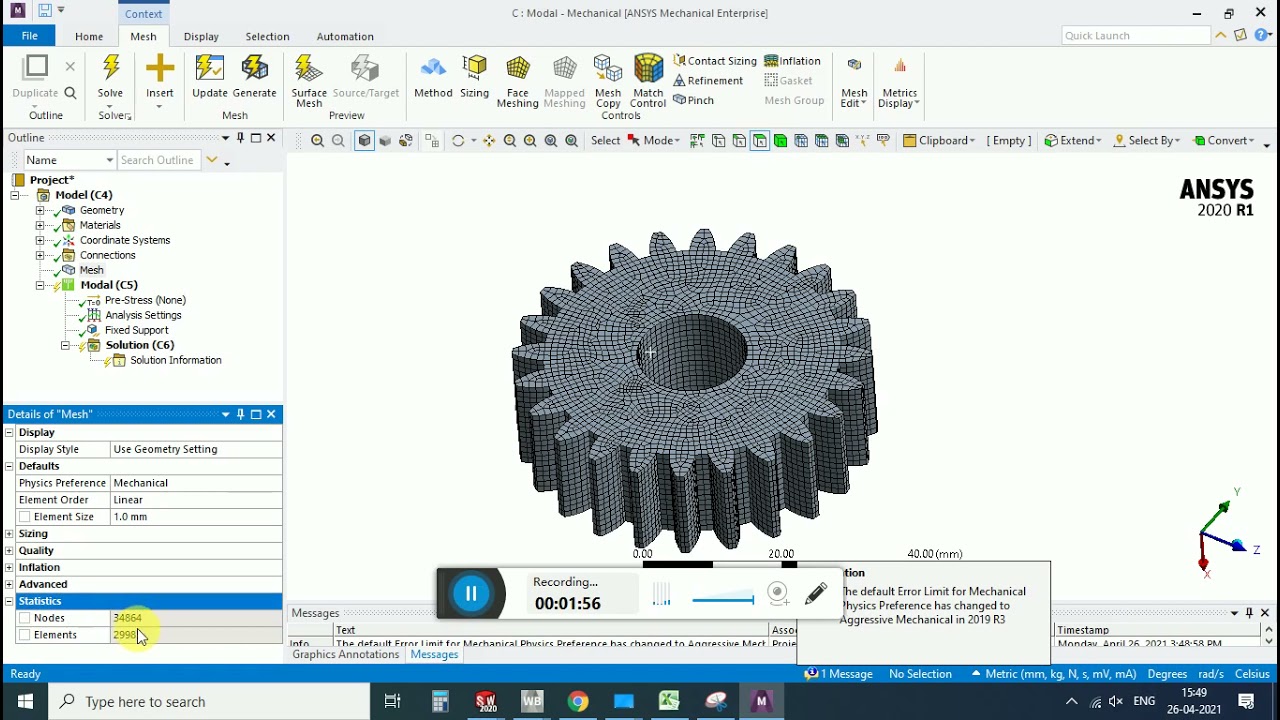Insert a Pinch control
Screen dimensions: 1280x720
click(694, 100)
